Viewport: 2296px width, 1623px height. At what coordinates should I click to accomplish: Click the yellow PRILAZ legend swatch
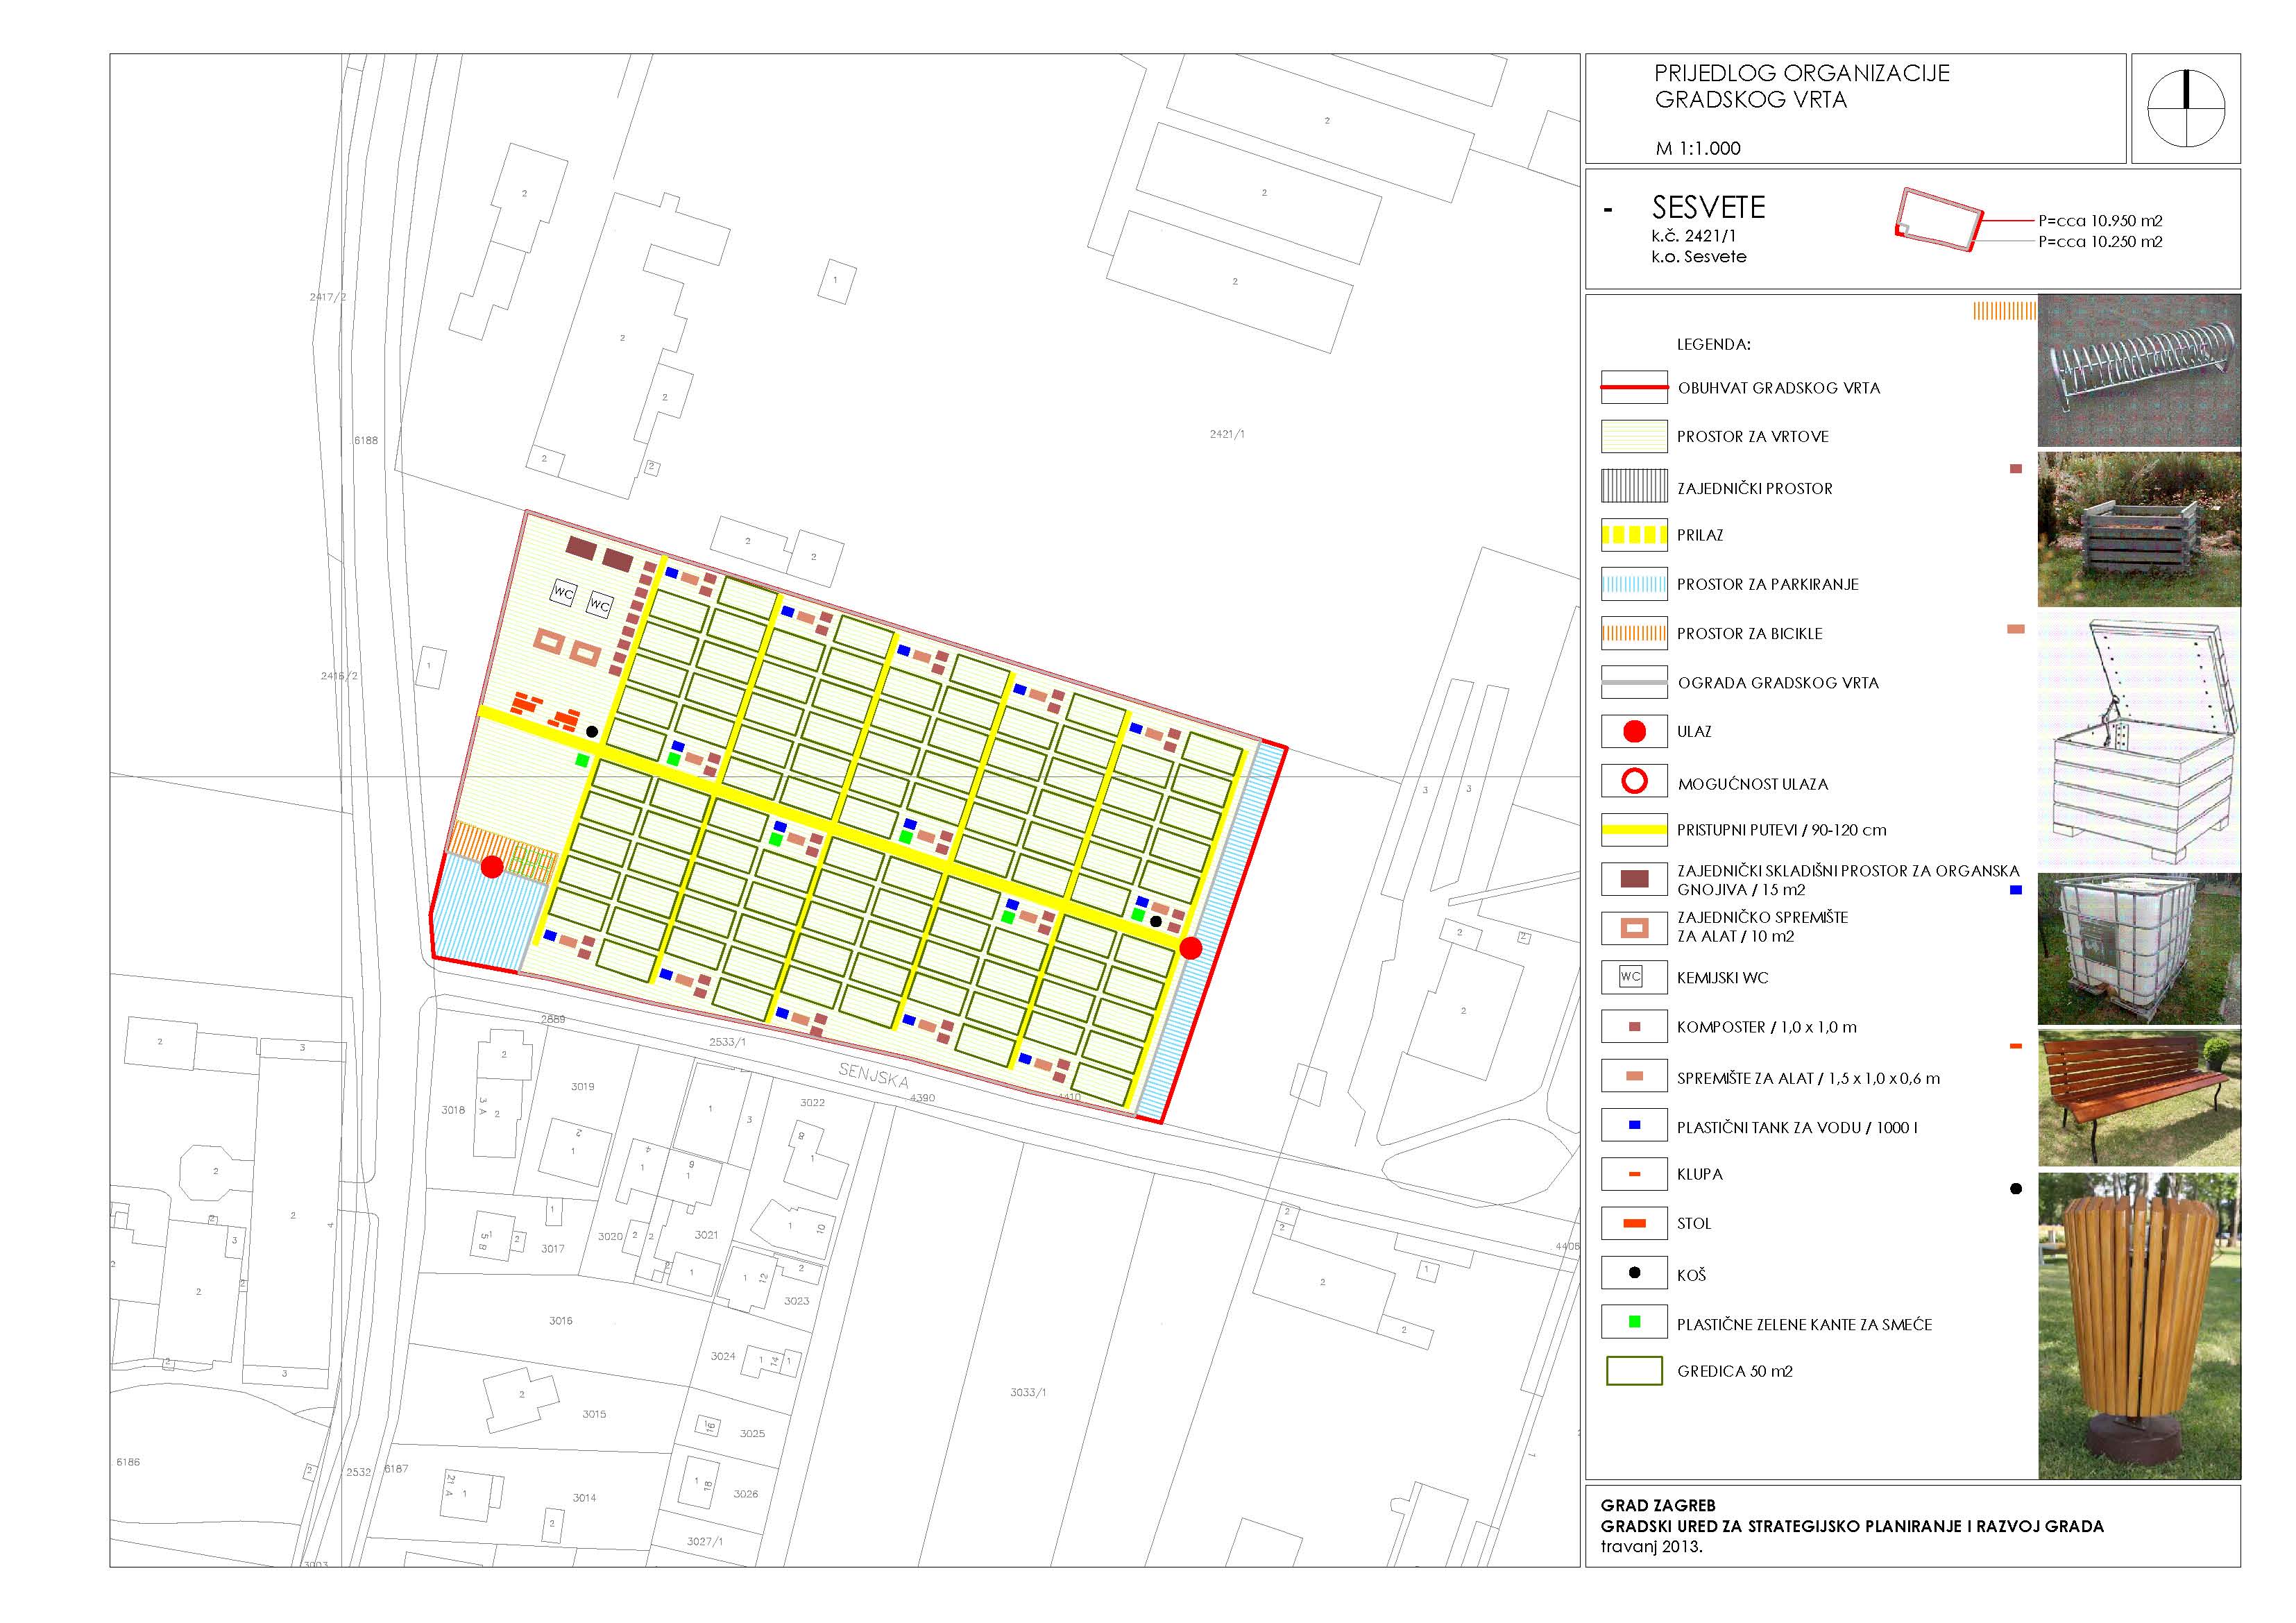pos(1634,535)
